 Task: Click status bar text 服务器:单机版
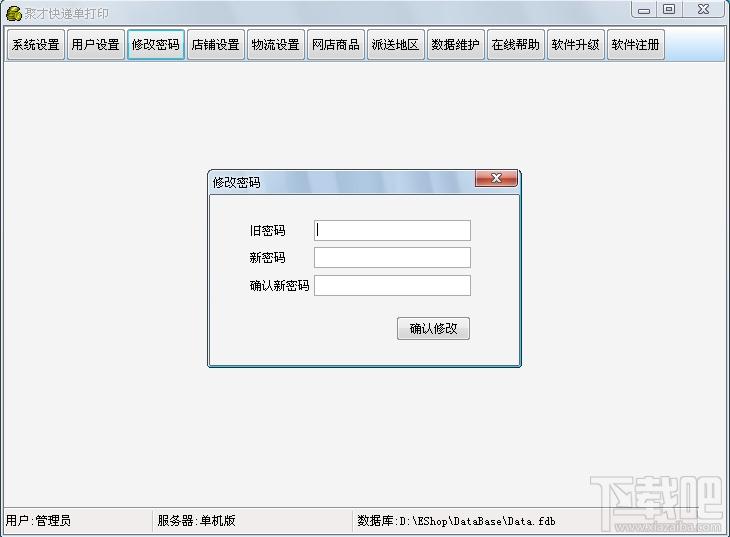(196, 521)
